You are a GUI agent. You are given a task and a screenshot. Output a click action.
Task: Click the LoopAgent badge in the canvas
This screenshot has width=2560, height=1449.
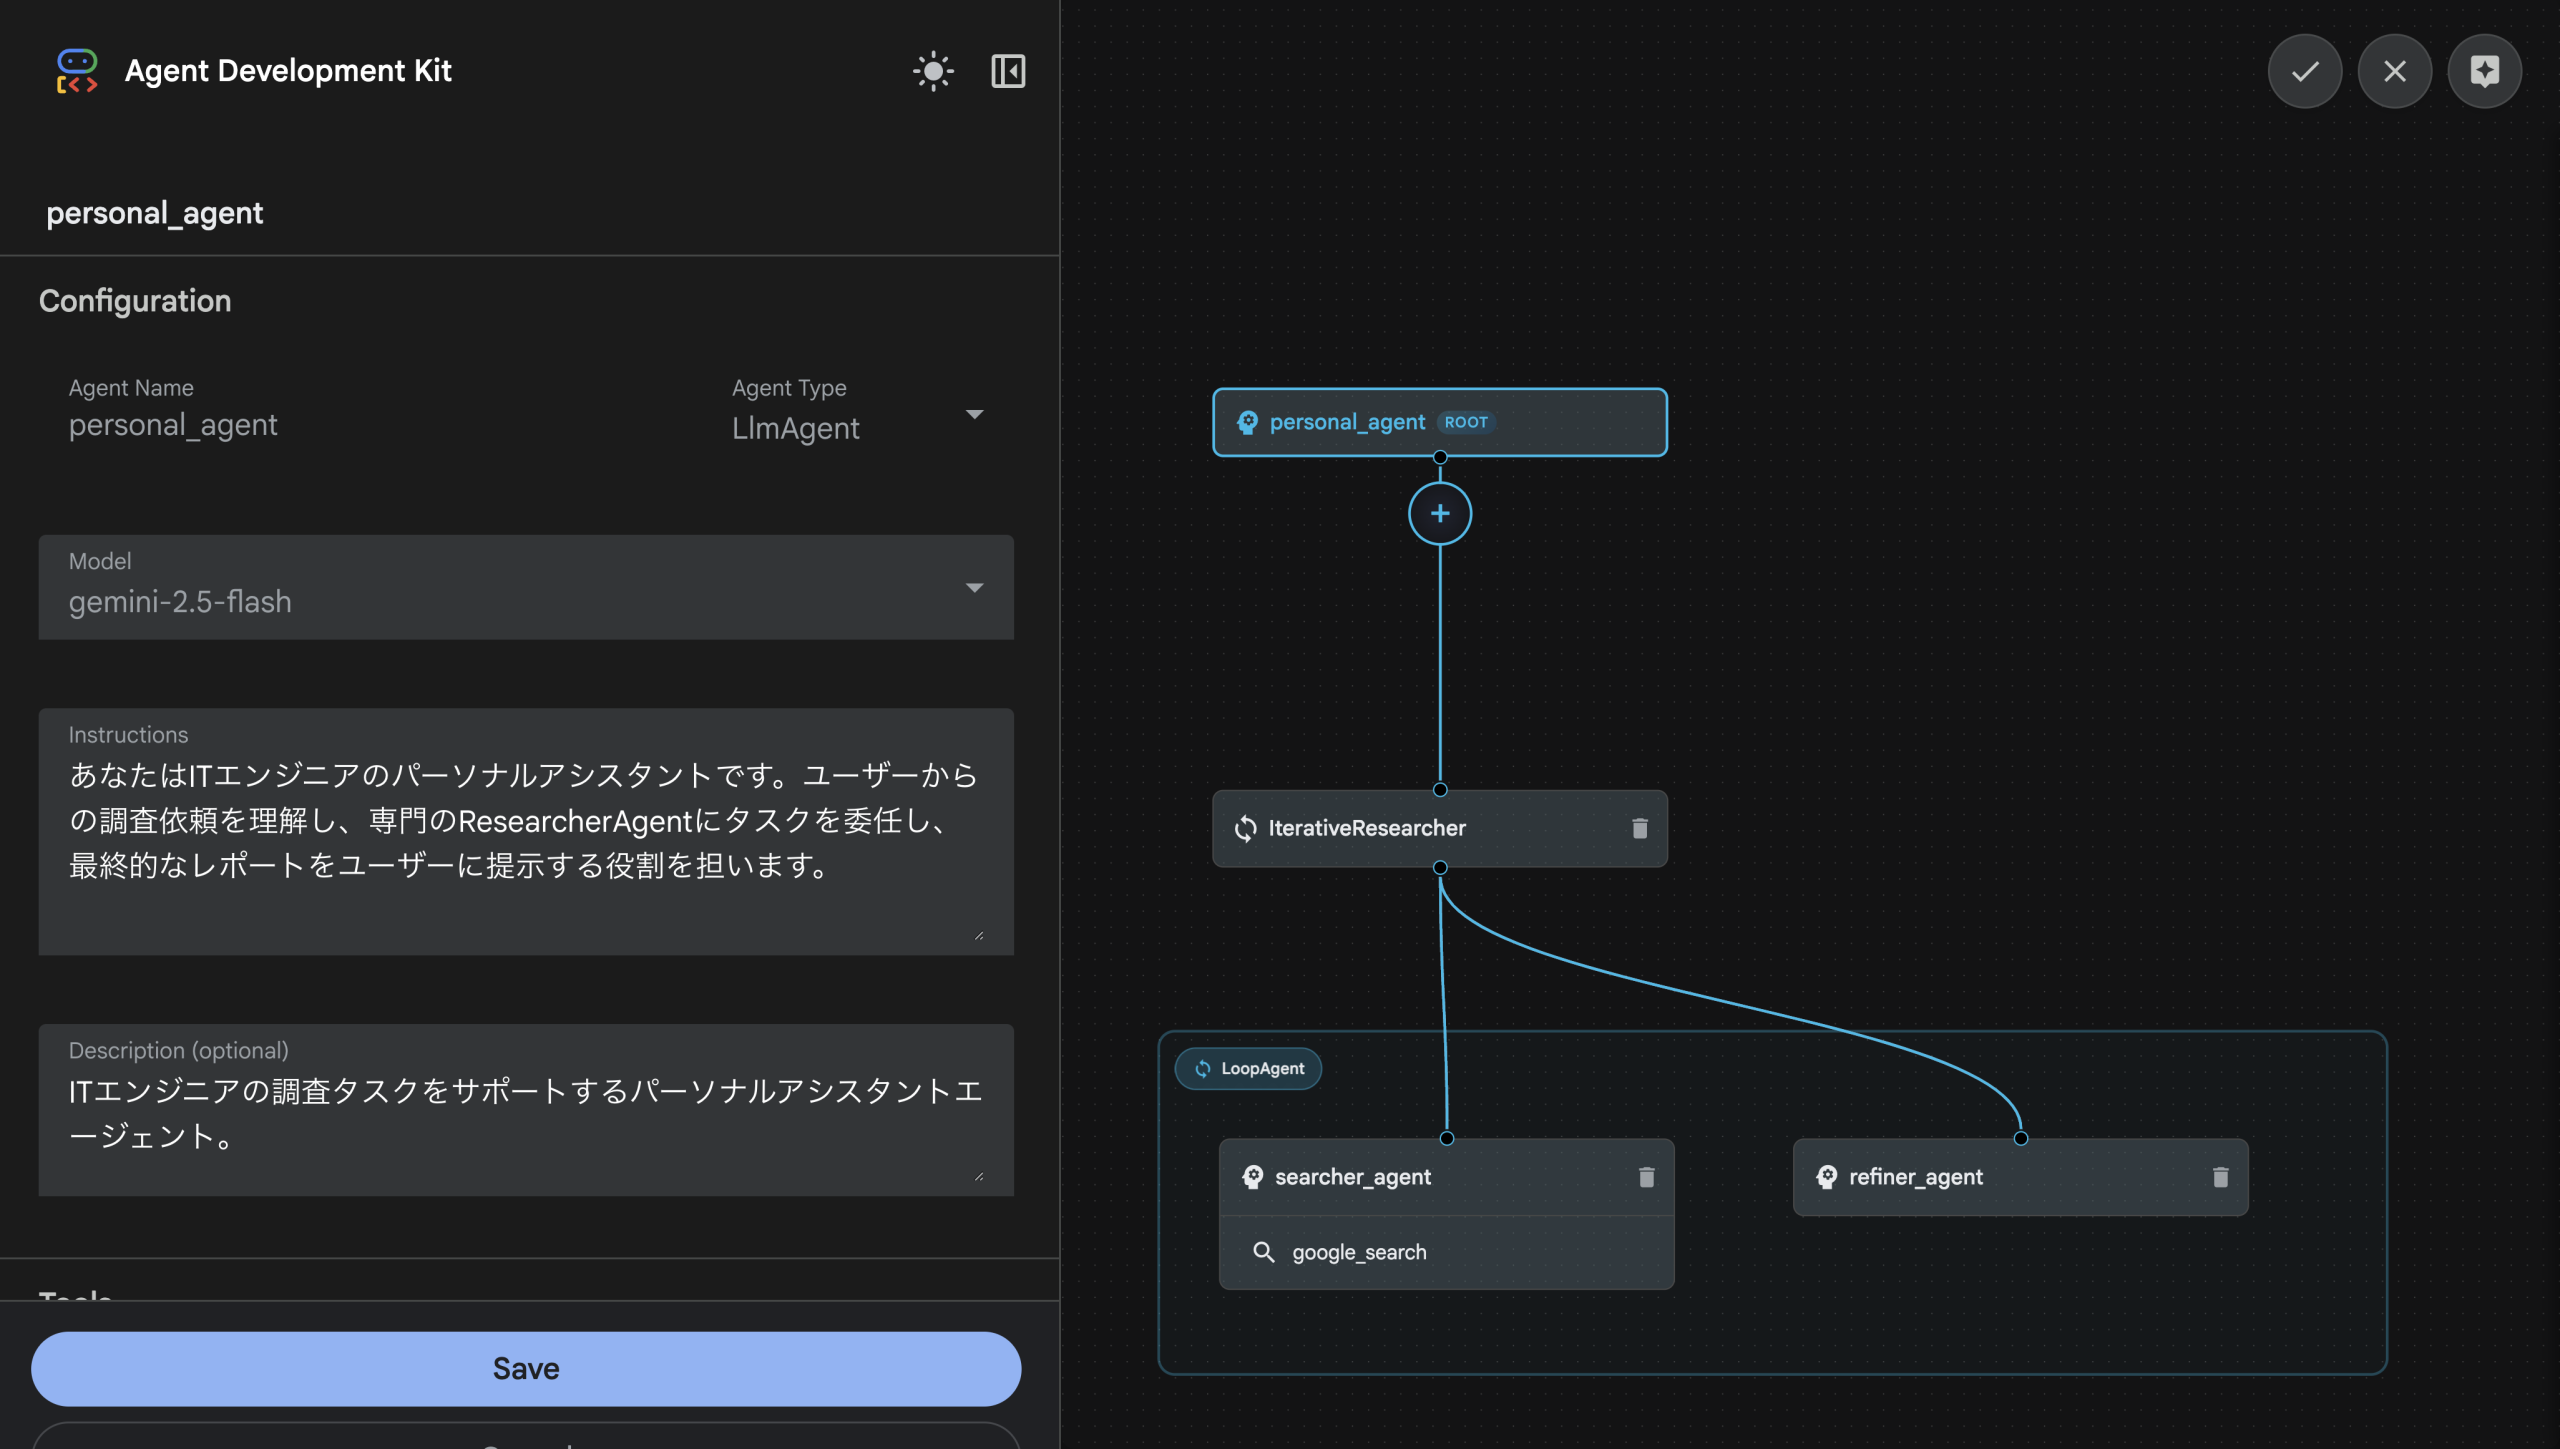click(1247, 1068)
